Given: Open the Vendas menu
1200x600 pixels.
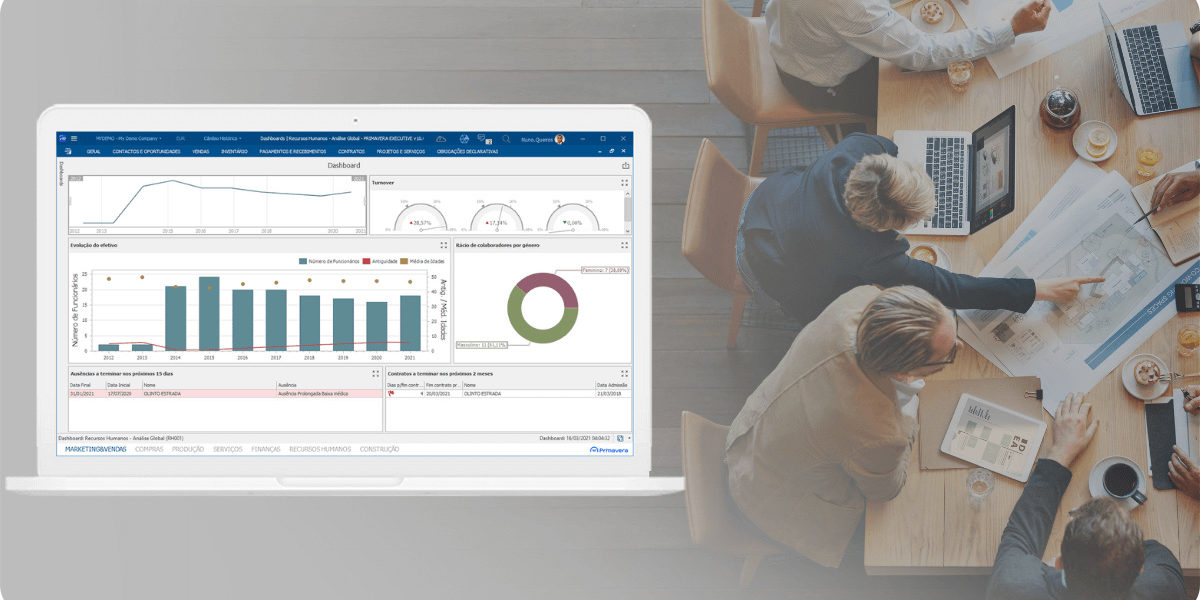Looking at the screenshot, I should point(200,151).
